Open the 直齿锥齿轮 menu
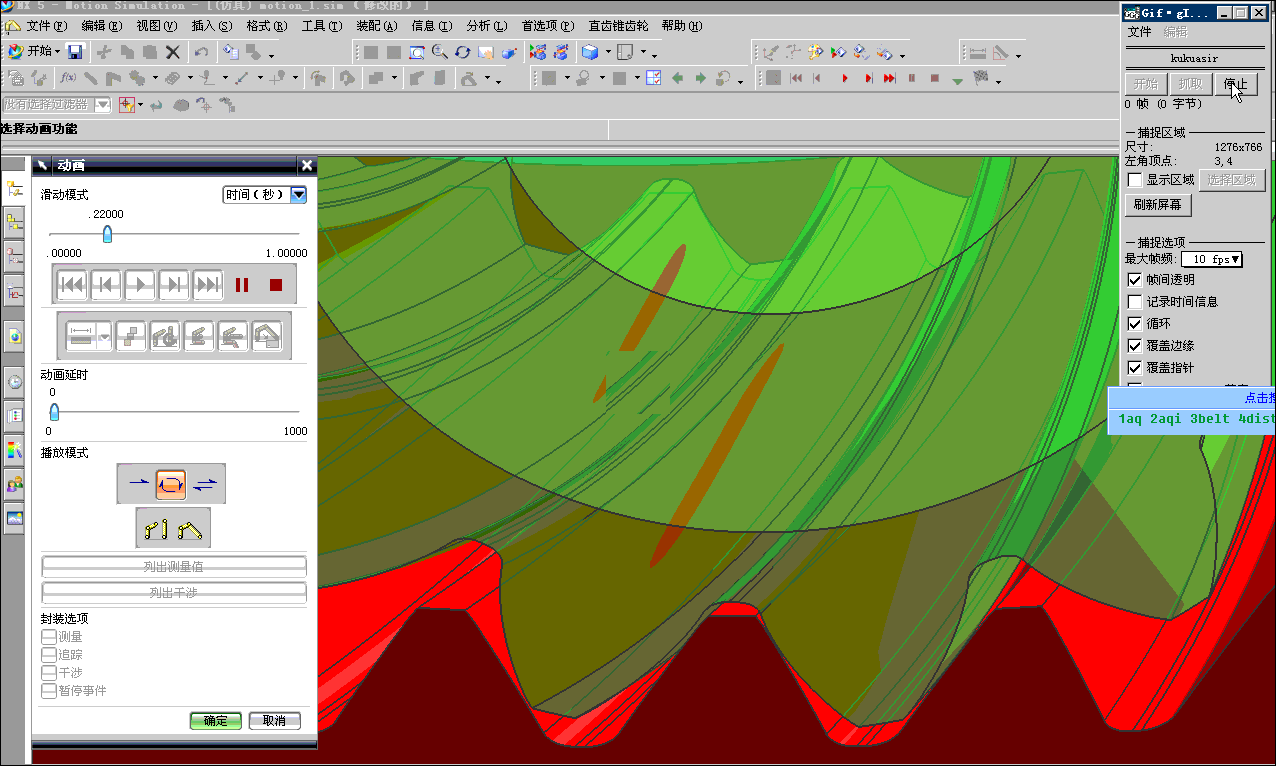The width and height of the screenshot is (1276, 766). pos(619,25)
